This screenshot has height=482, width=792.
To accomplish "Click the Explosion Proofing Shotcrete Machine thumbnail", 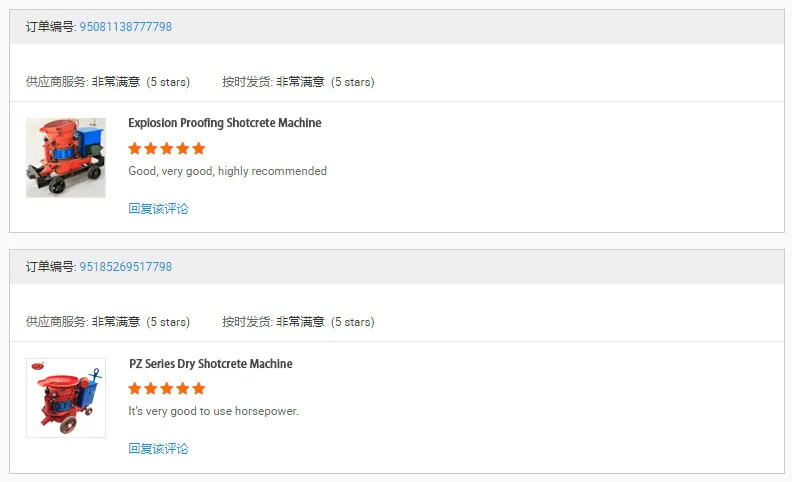I will click(x=66, y=157).
